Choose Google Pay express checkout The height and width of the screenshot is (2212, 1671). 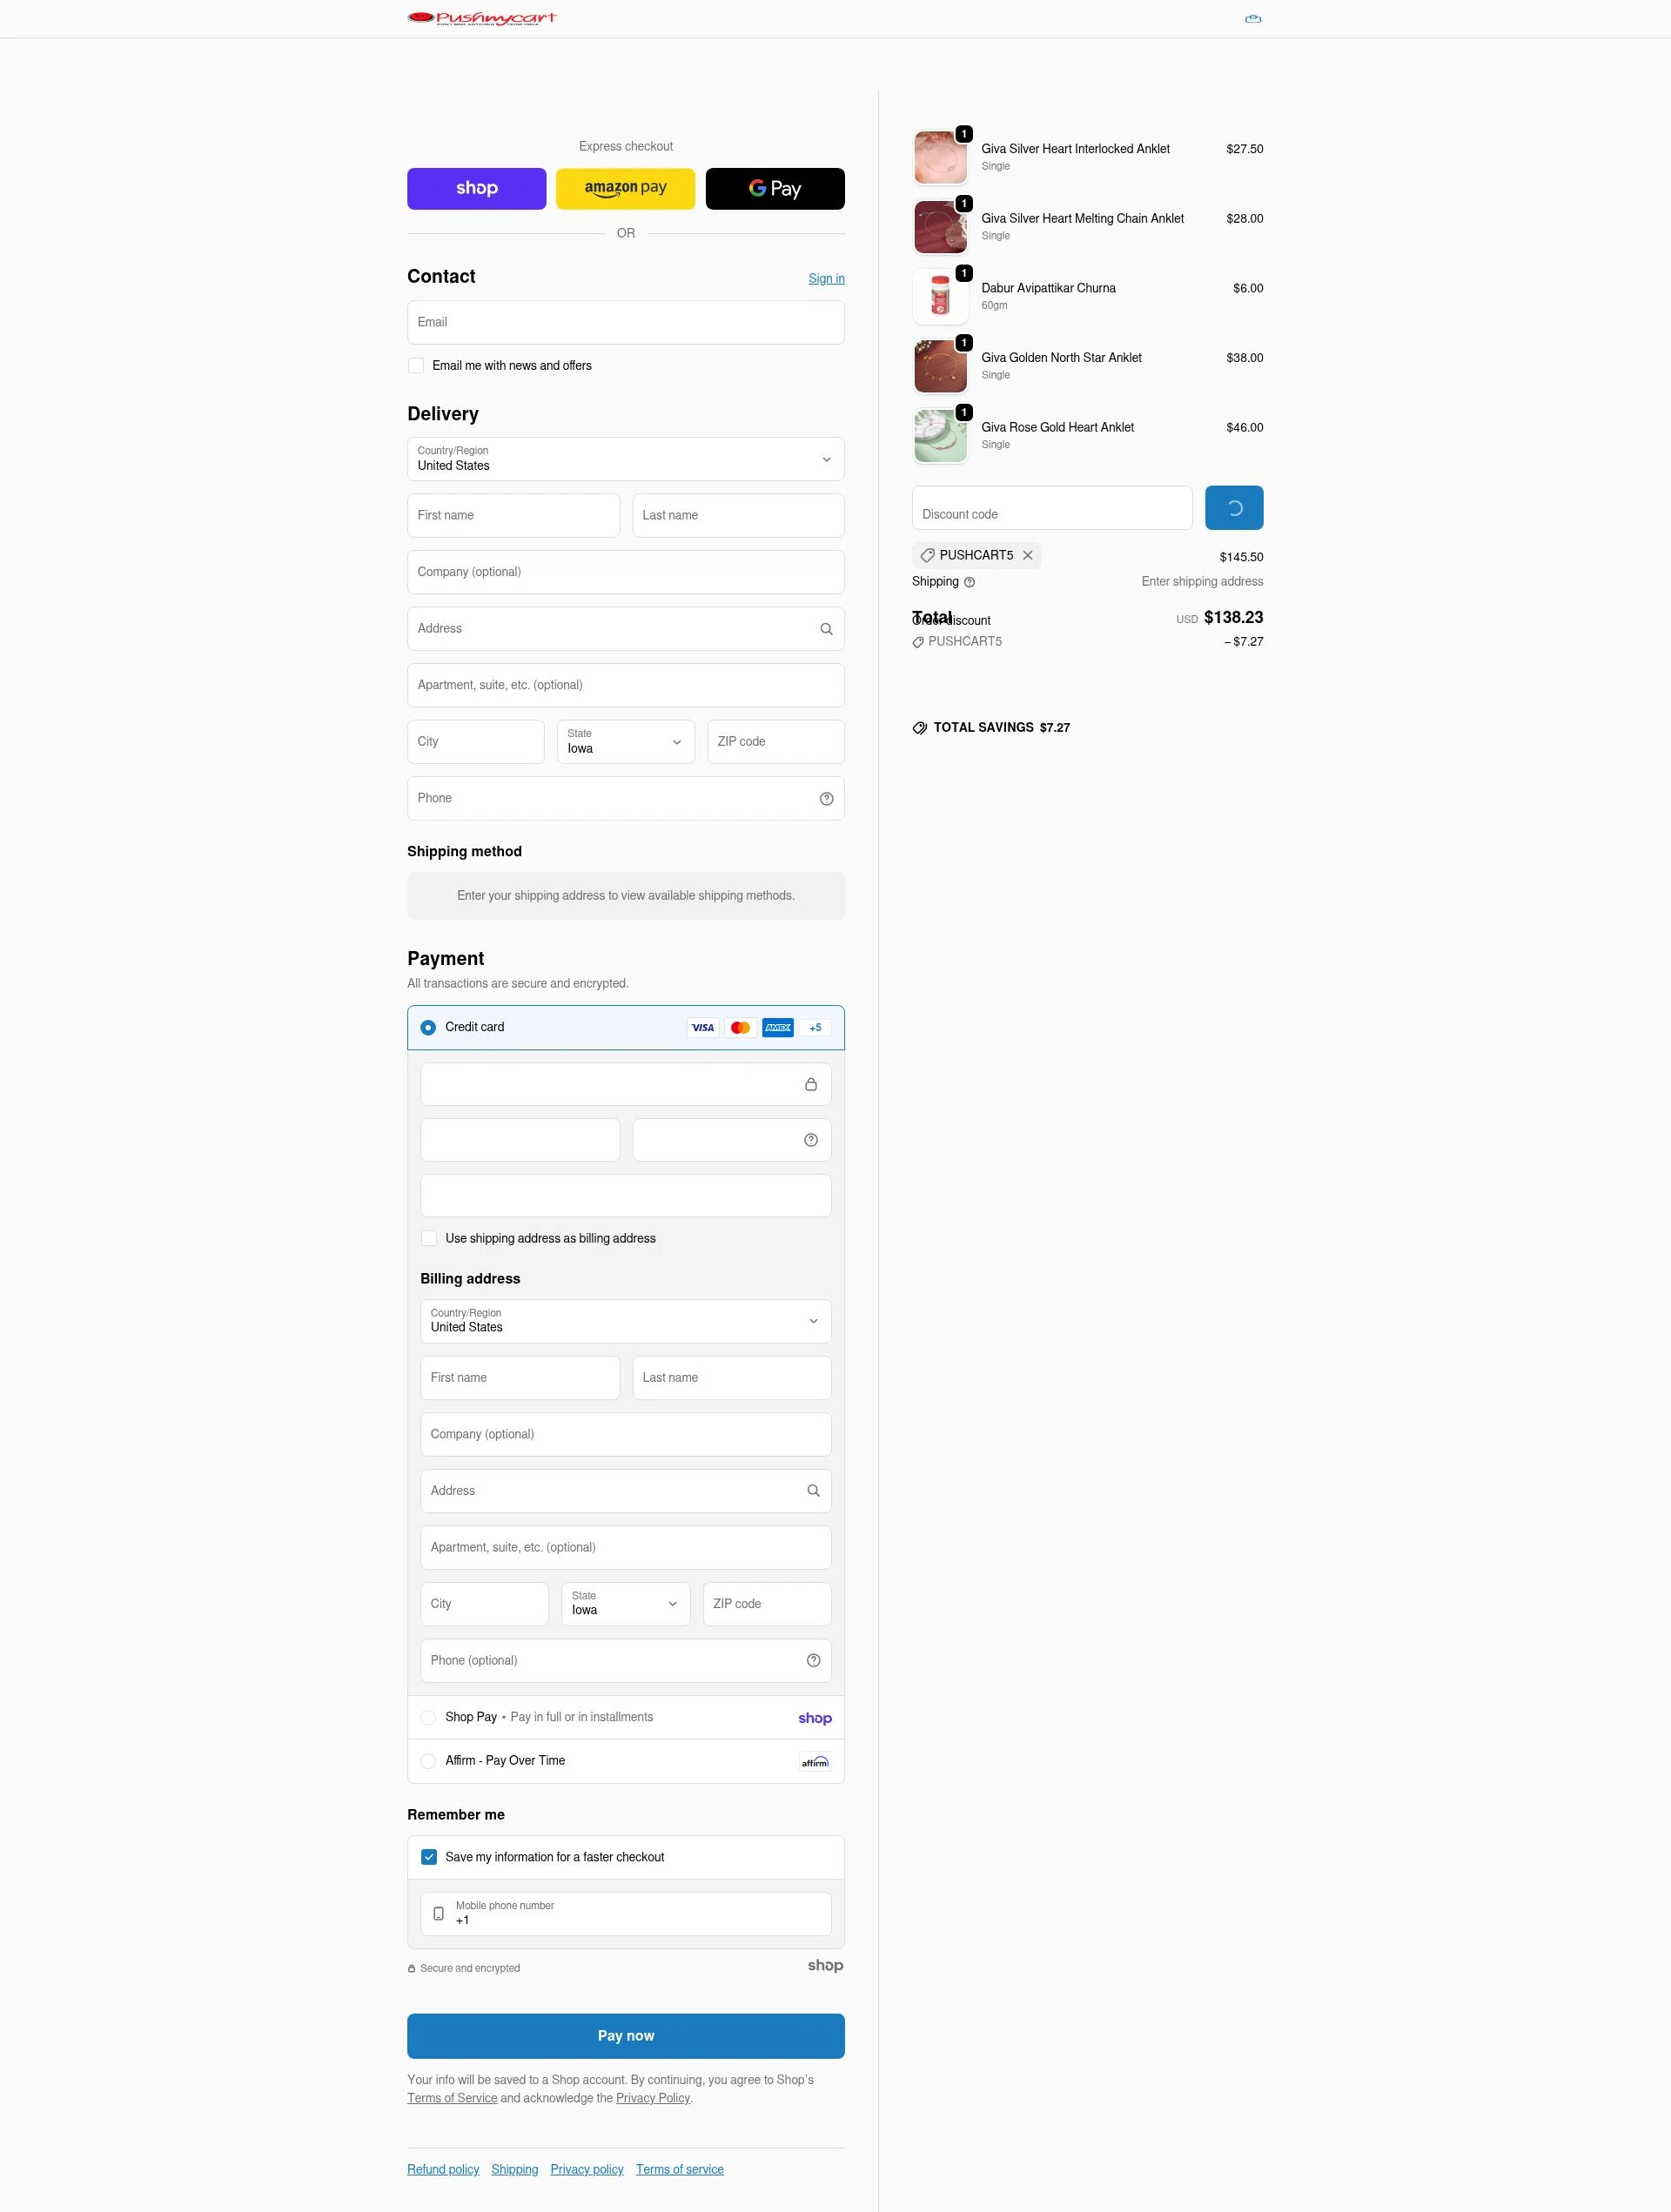coord(774,188)
